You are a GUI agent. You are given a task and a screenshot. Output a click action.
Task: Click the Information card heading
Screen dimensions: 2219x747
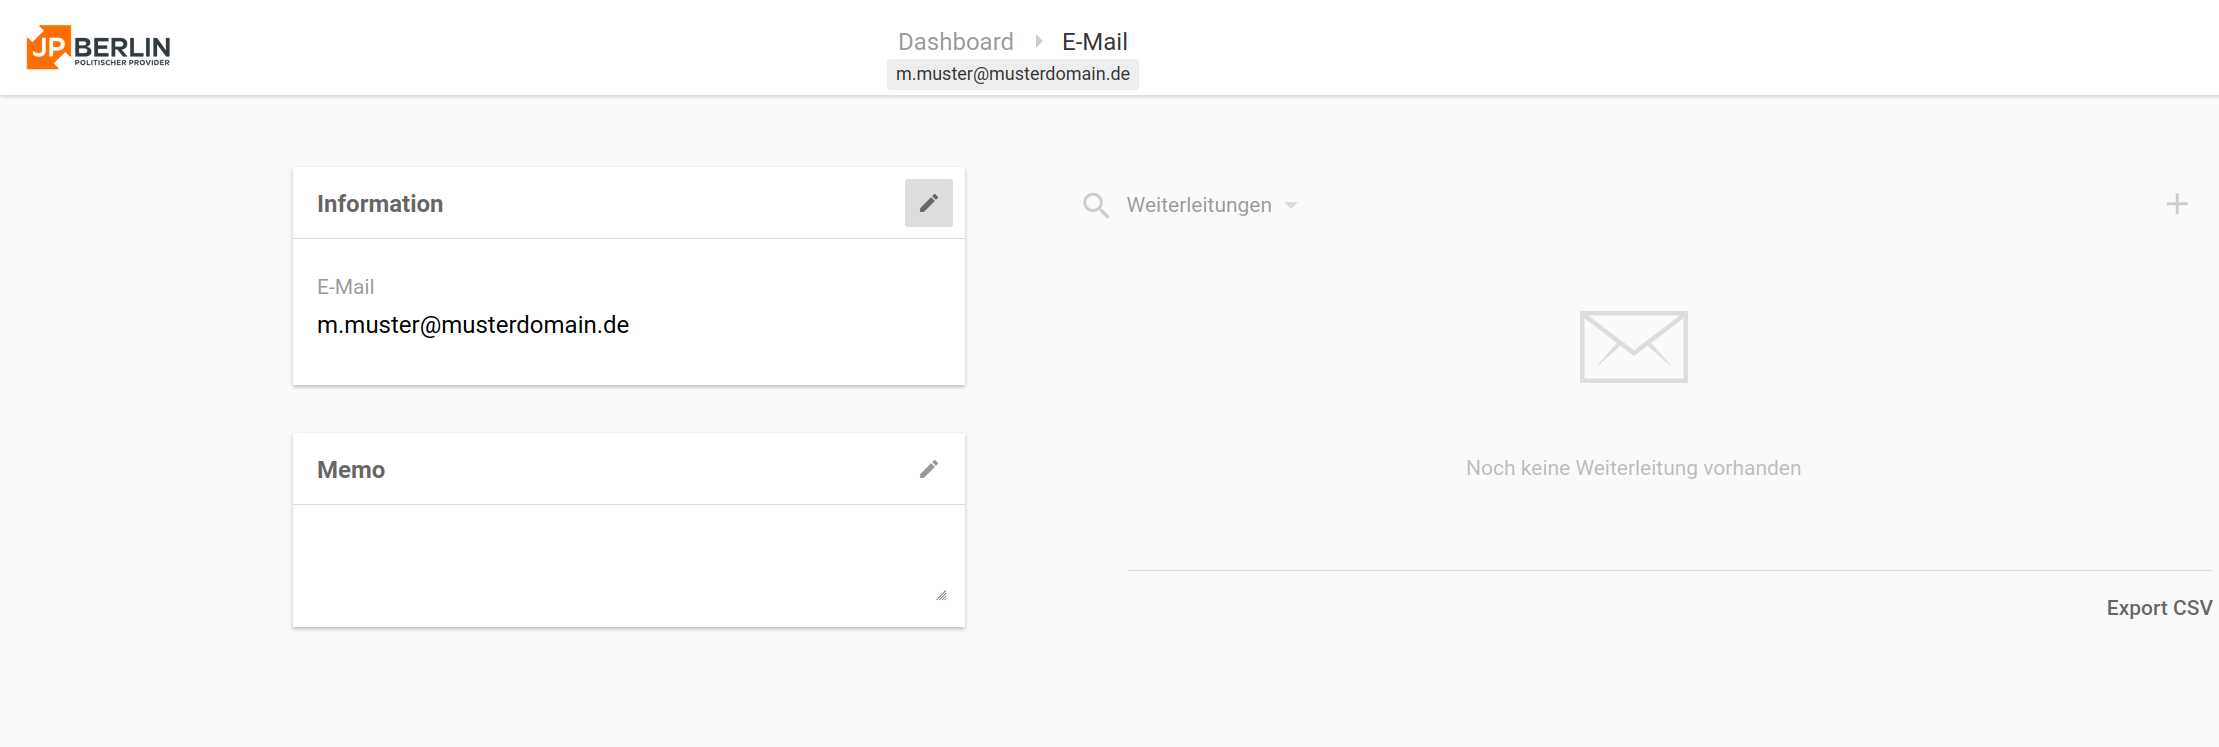(x=380, y=204)
